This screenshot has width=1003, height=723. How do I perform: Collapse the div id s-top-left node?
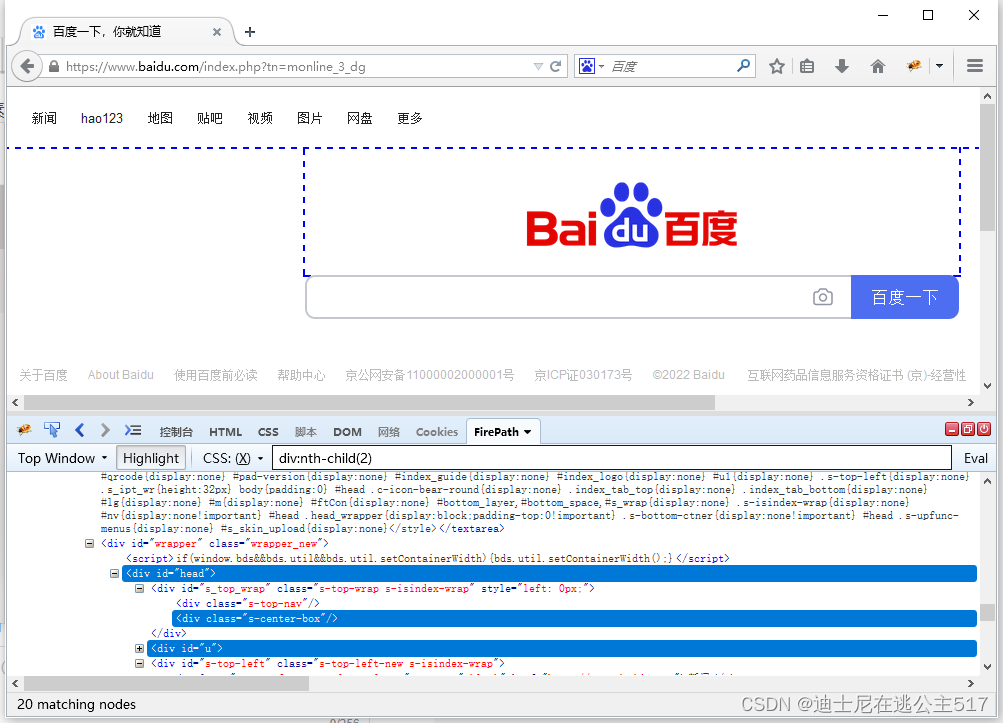coord(139,663)
